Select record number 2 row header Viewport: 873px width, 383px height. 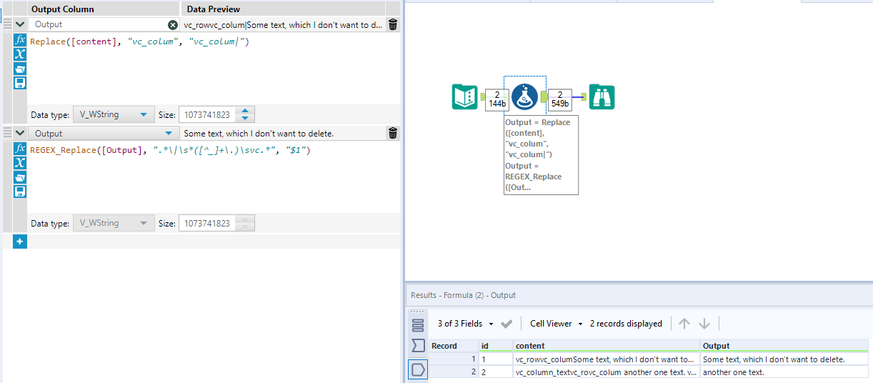454,371
